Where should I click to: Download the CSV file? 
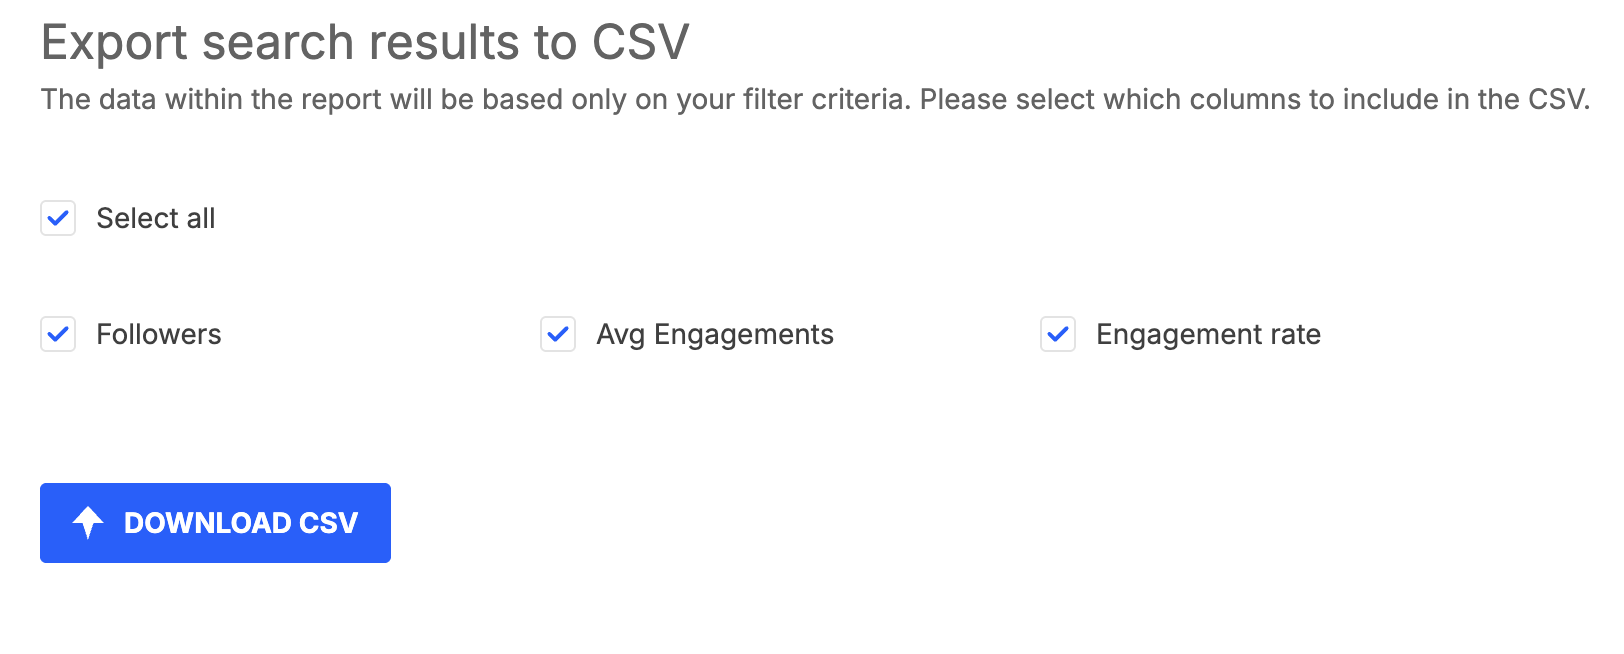pyautogui.click(x=215, y=523)
